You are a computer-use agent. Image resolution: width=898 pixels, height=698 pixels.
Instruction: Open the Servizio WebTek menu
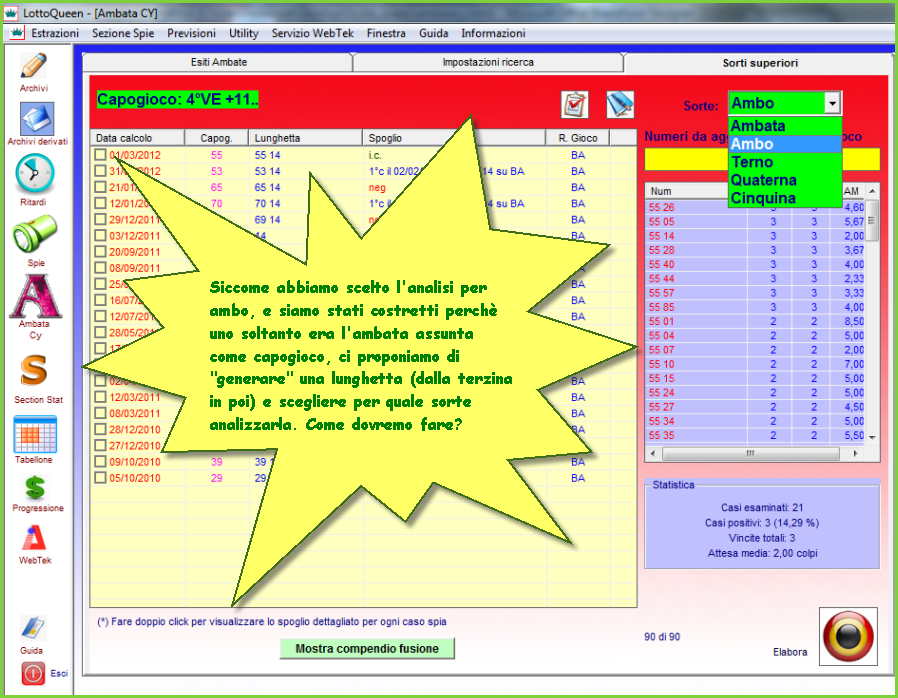[x=313, y=33]
